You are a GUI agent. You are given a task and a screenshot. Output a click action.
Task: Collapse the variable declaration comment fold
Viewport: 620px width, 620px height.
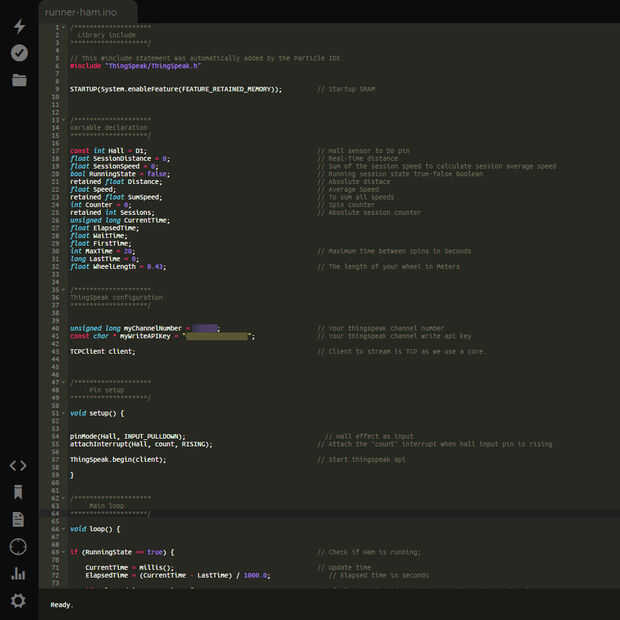63,120
